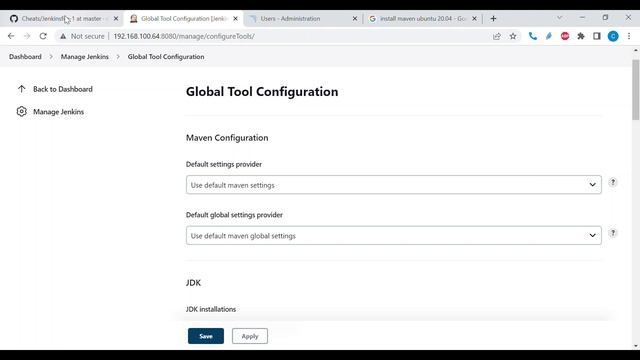
Task: Close the GitHub Cheats tab
Action: (116, 18)
